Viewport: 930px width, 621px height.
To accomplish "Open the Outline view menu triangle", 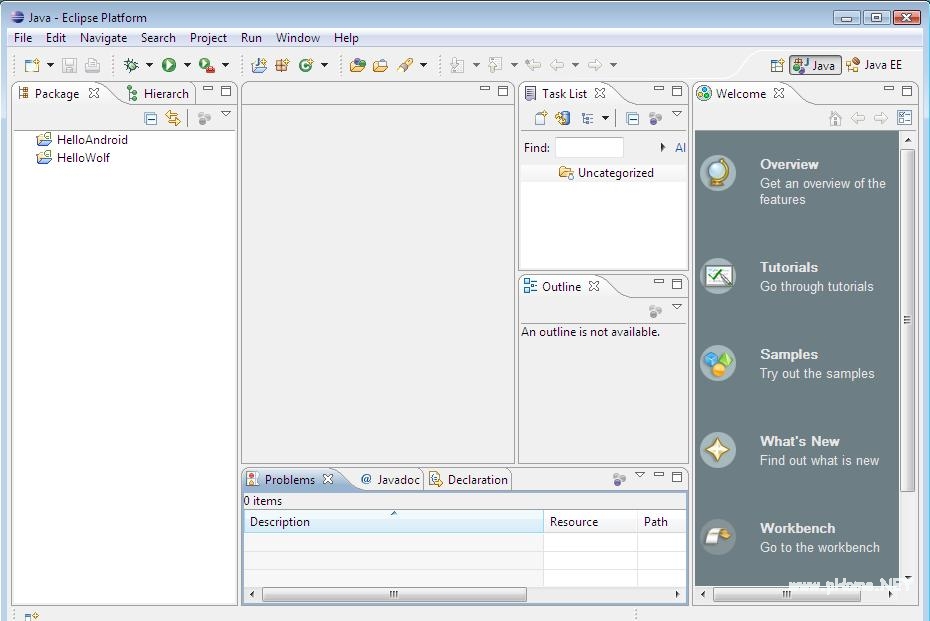I will pyautogui.click(x=677, y=308).
